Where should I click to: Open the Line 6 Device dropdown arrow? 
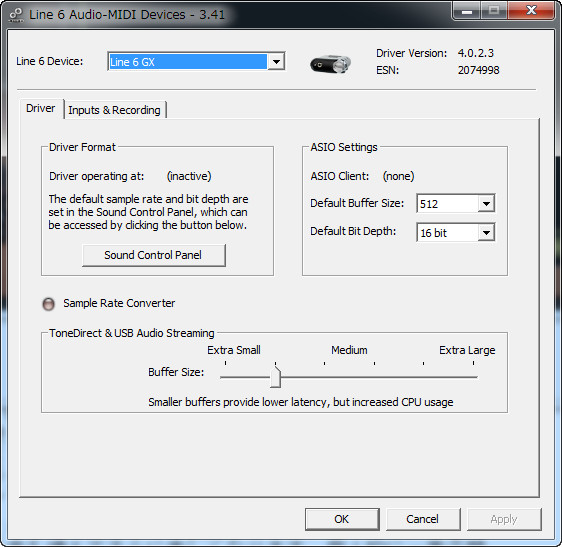pos(276,62)
